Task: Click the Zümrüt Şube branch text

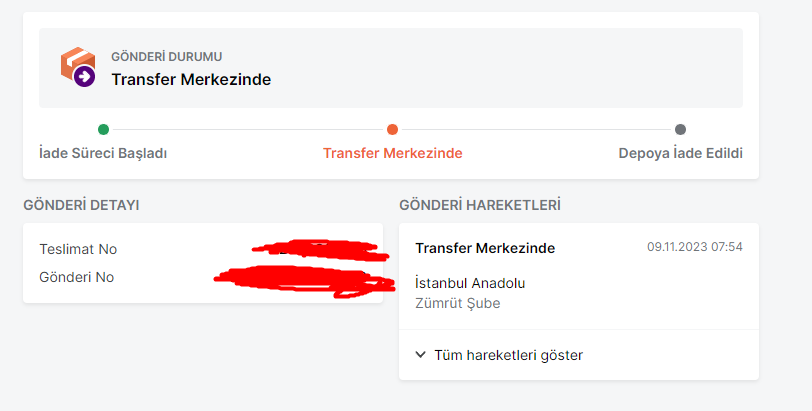Action: [x=457, y=303]
